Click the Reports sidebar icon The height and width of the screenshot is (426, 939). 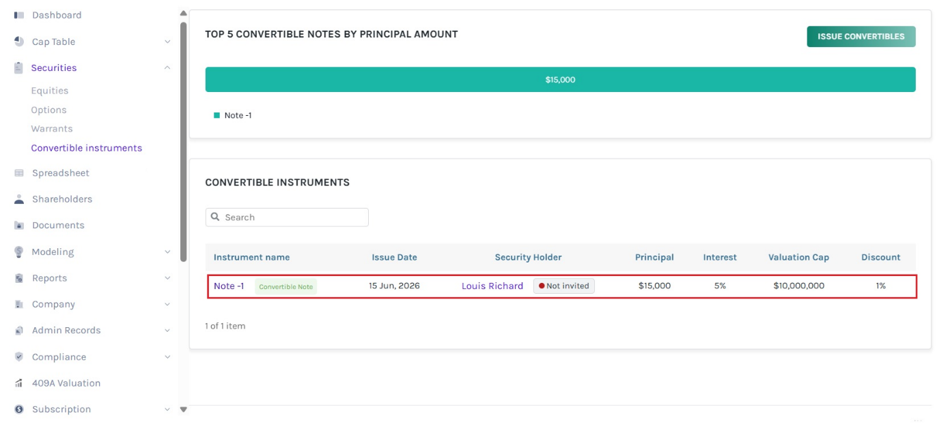pos(19,278)
